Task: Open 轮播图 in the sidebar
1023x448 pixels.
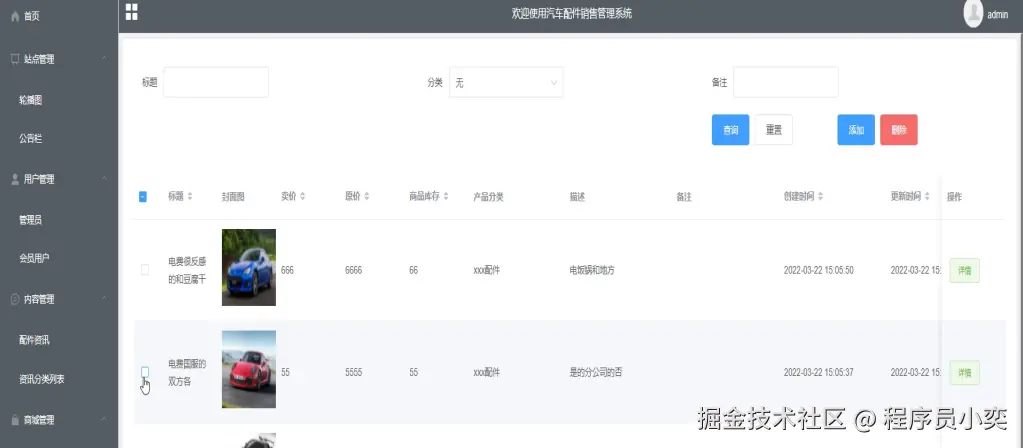Action: (31, 100)
